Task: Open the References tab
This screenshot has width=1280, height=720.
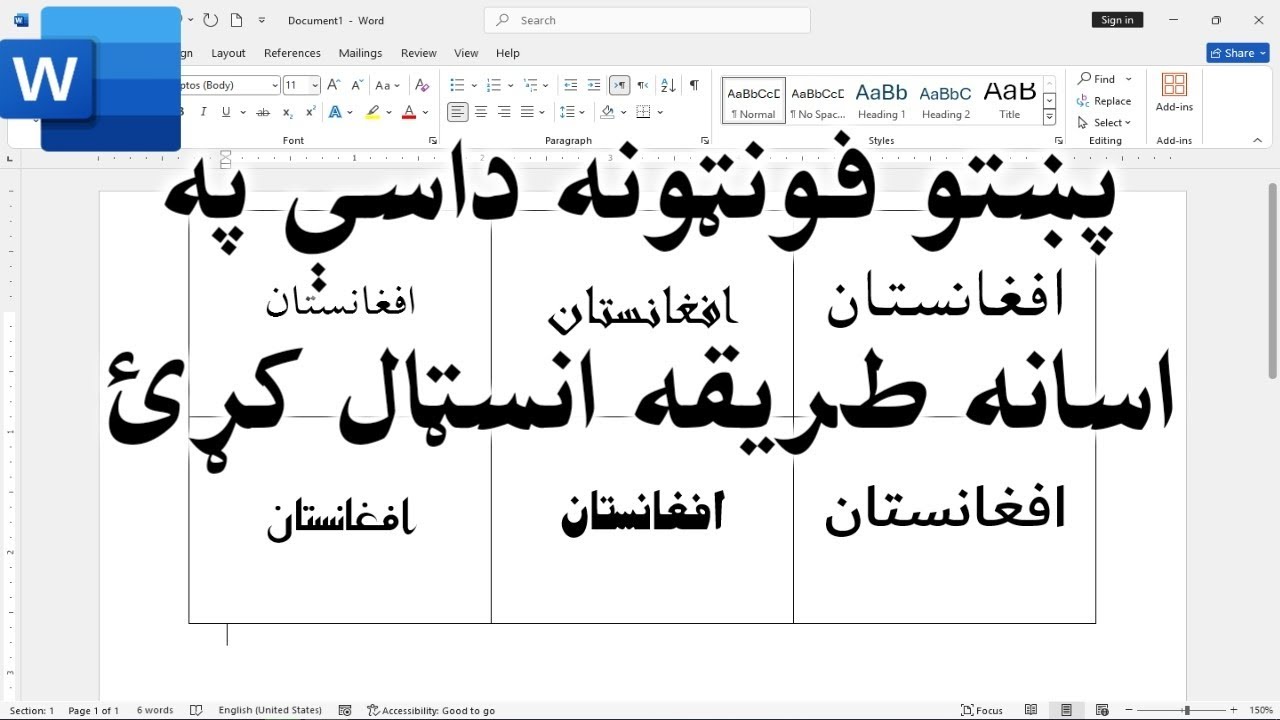Action: coord(292,53)
